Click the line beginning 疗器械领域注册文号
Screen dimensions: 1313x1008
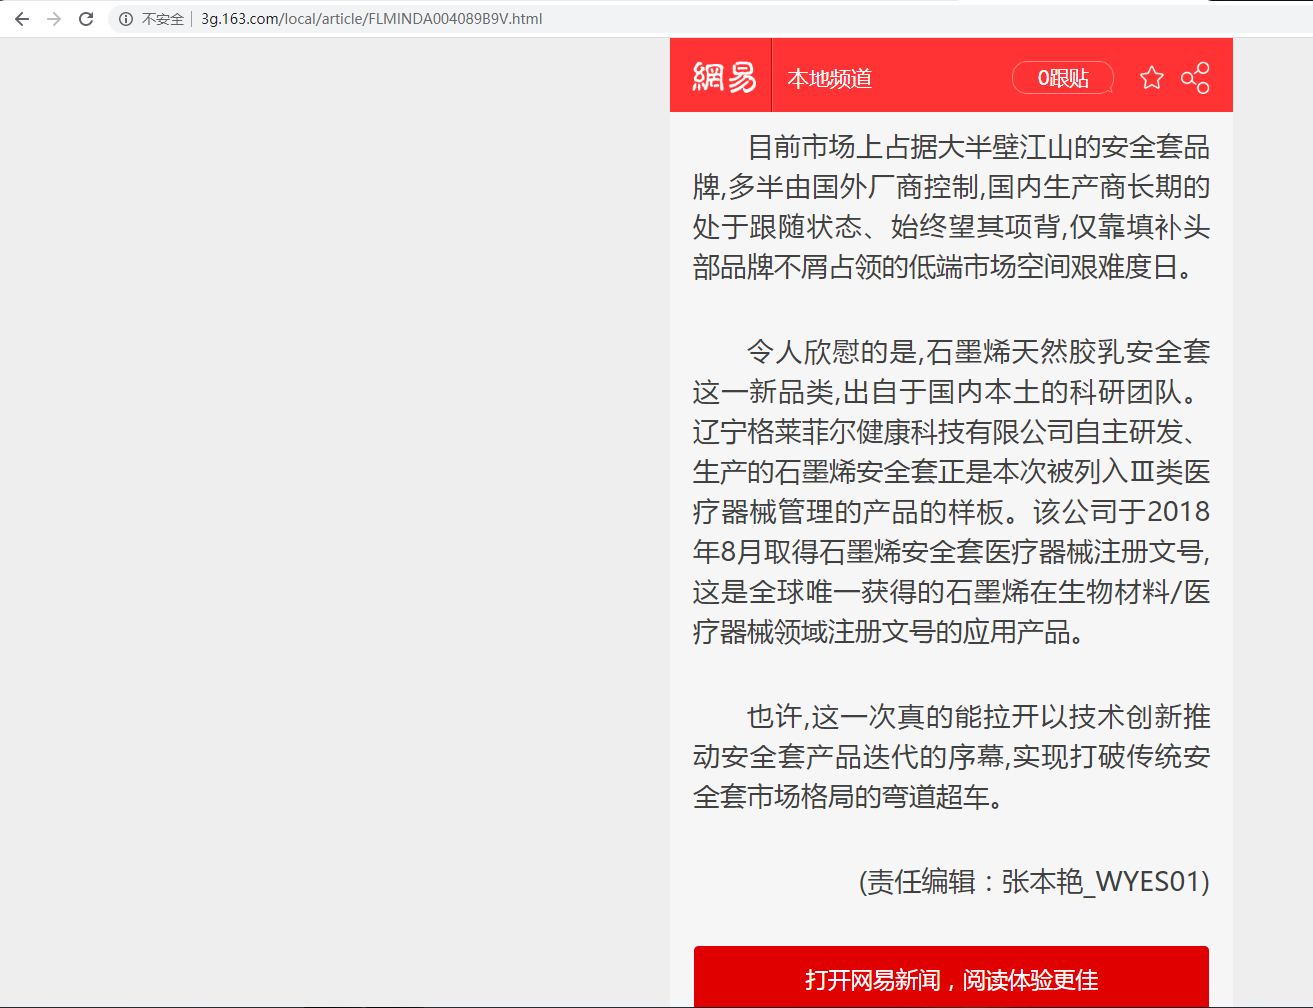(888, 632)
